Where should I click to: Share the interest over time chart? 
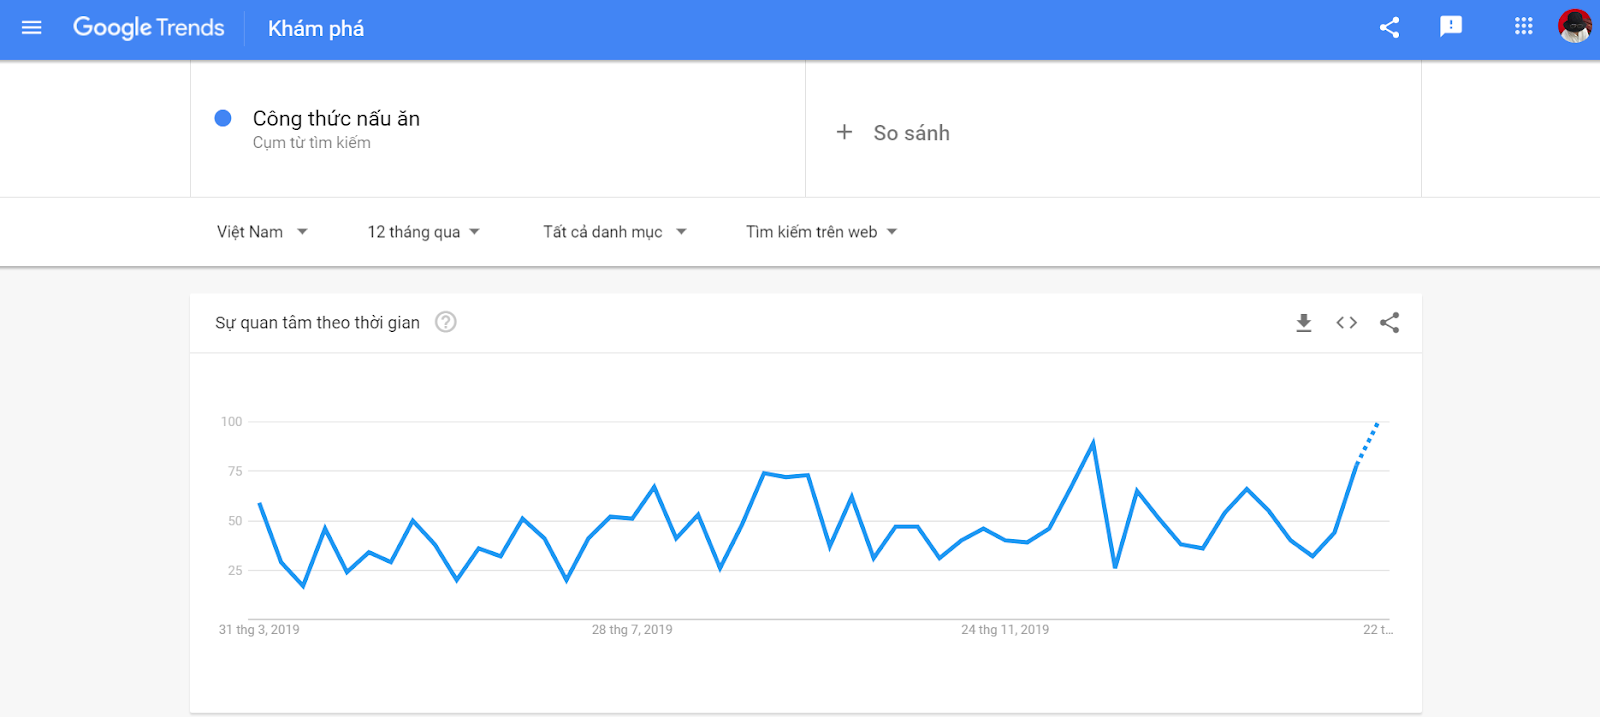(x=1389, y=323)
